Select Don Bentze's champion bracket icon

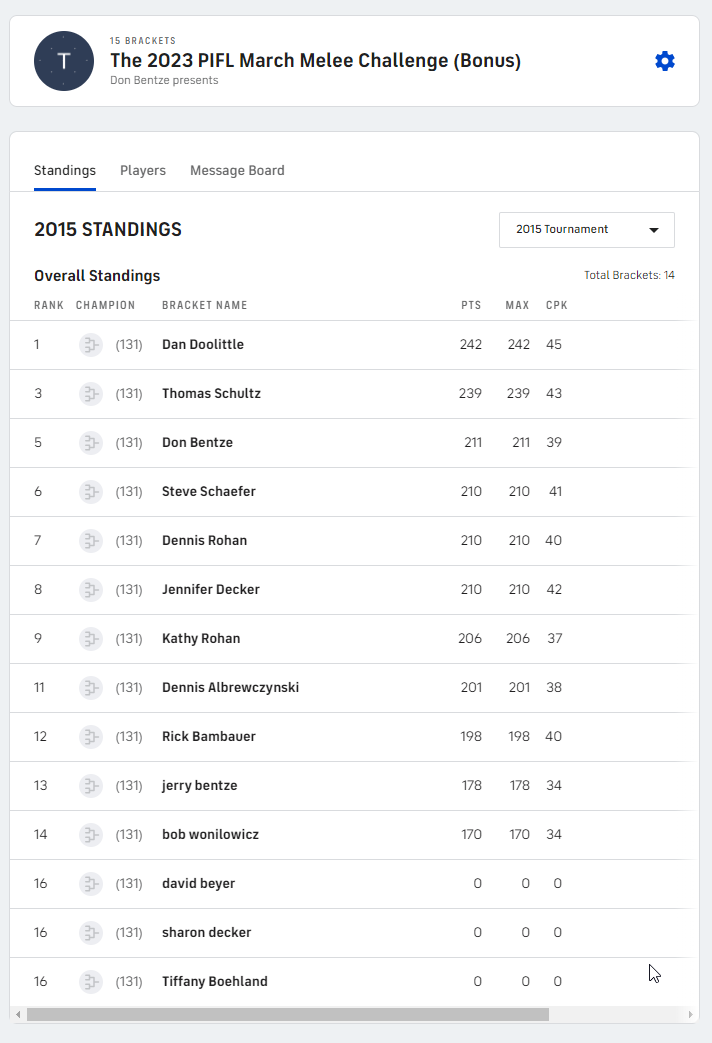[x=91, y=443]
